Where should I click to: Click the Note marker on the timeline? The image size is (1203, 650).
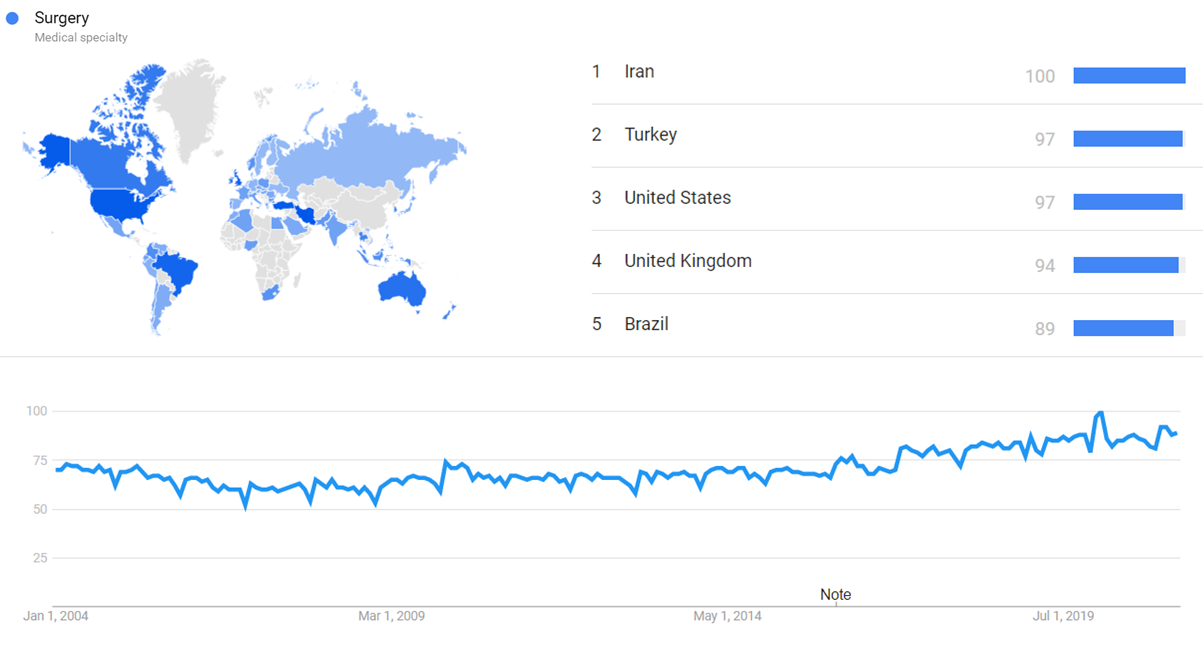click(x=835, y=594)
